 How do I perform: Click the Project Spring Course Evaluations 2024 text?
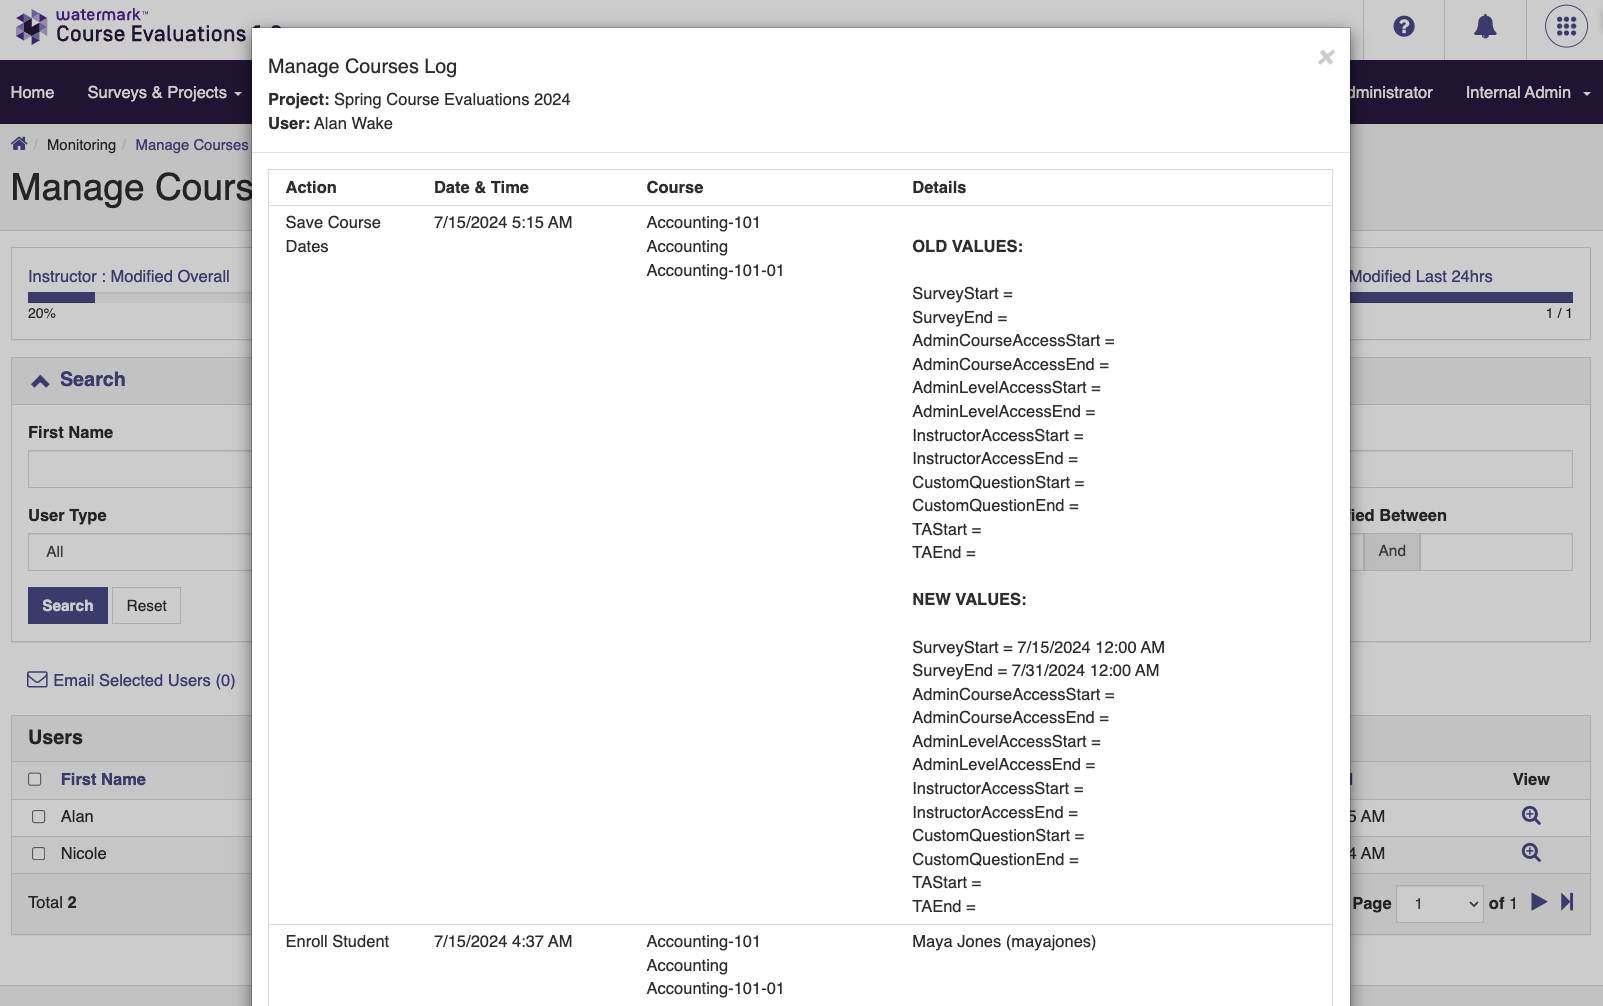tap(419, 99)
